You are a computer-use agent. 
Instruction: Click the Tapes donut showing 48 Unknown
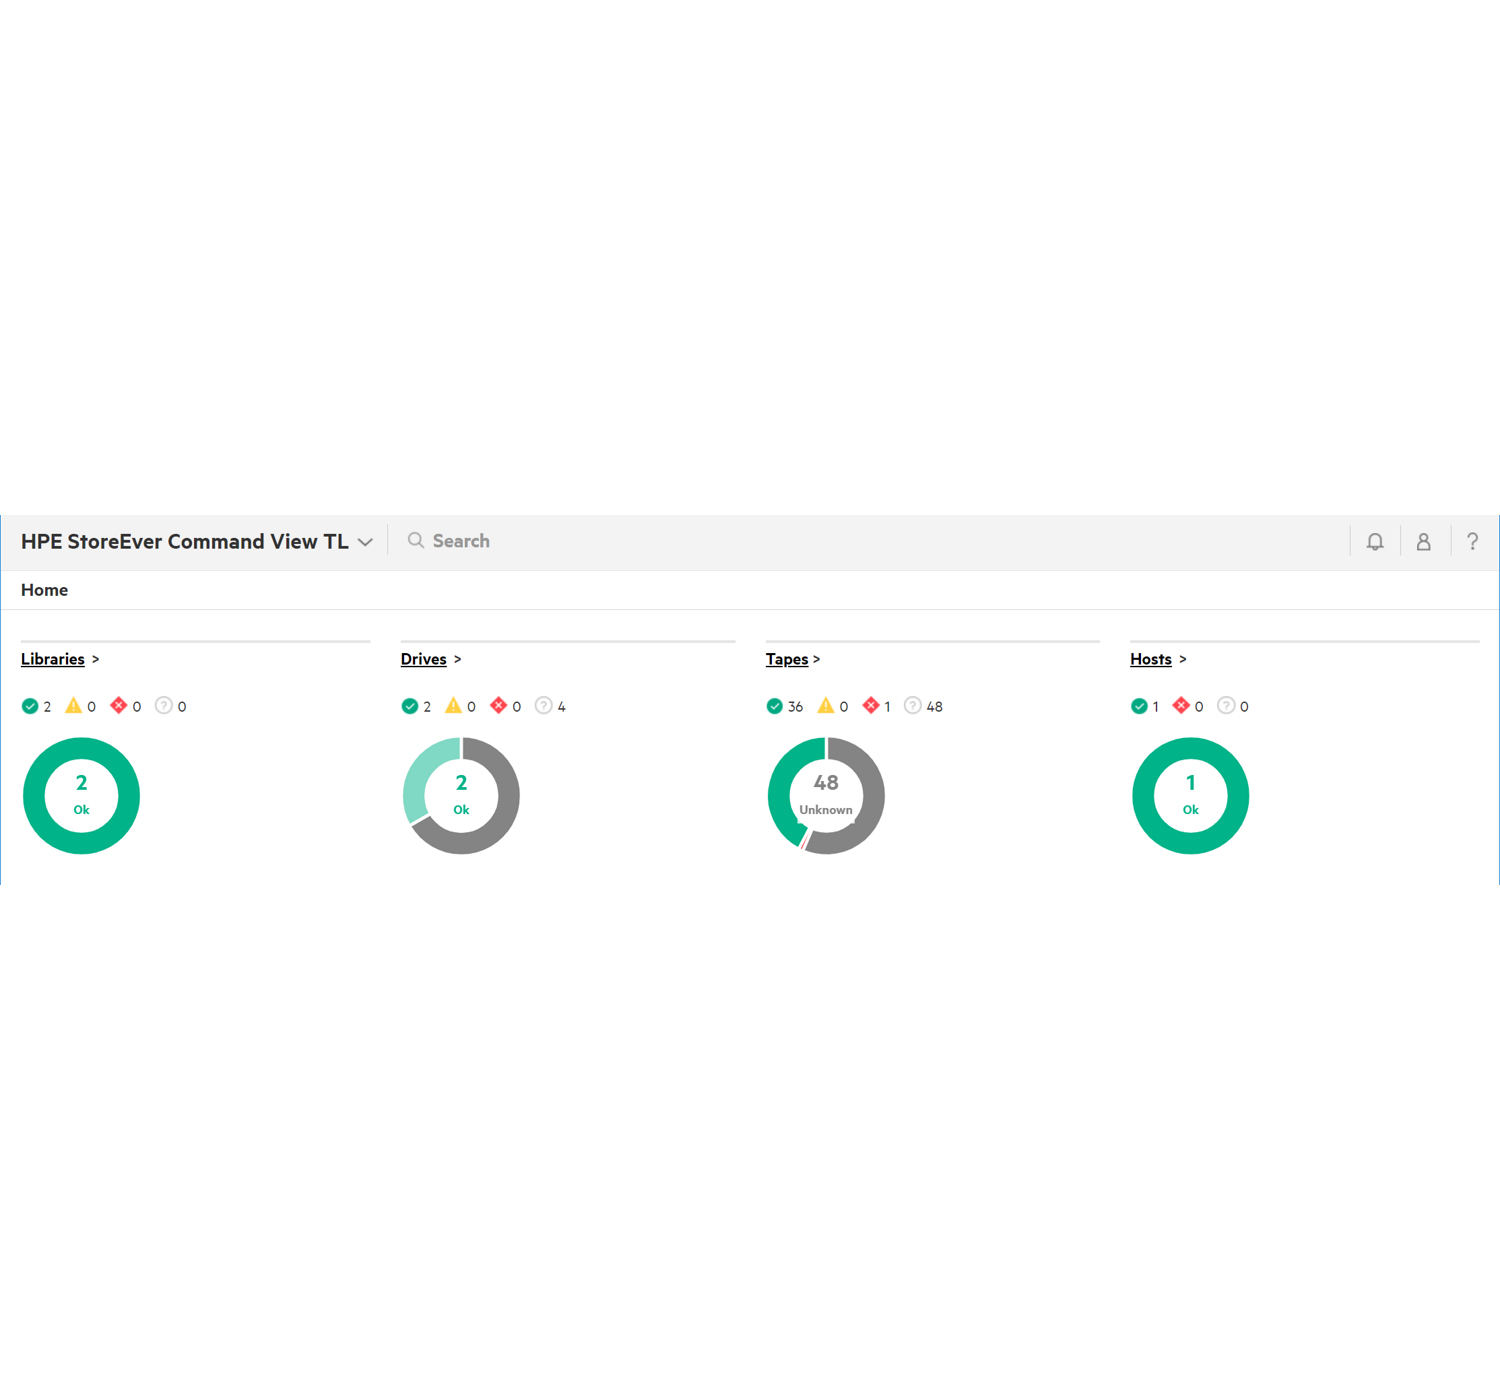pyautogui.click(x=826, y=796)
